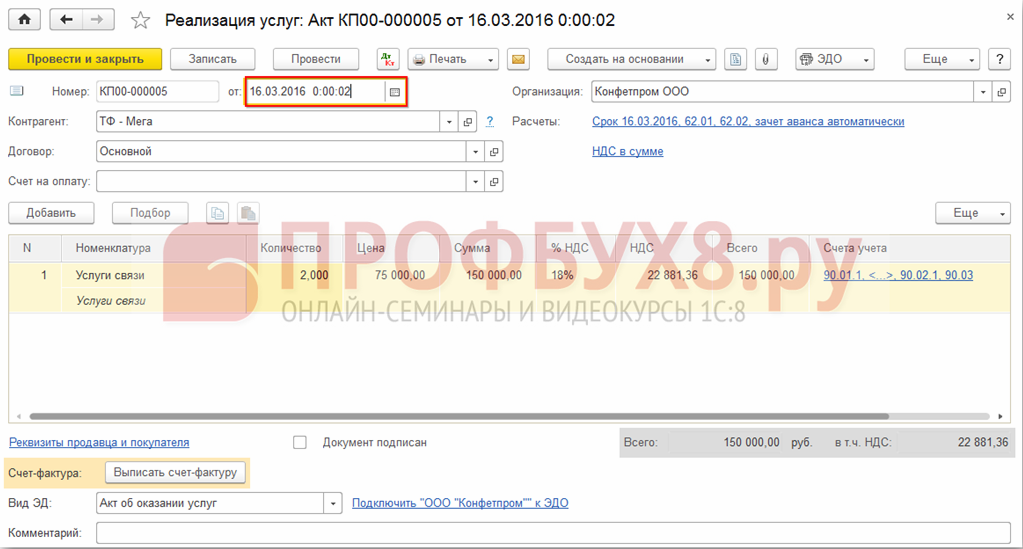This screenshot has width=1023, height=549.
Task: Select italic Услуги связи content cell
Action: (x=154, y=301)
